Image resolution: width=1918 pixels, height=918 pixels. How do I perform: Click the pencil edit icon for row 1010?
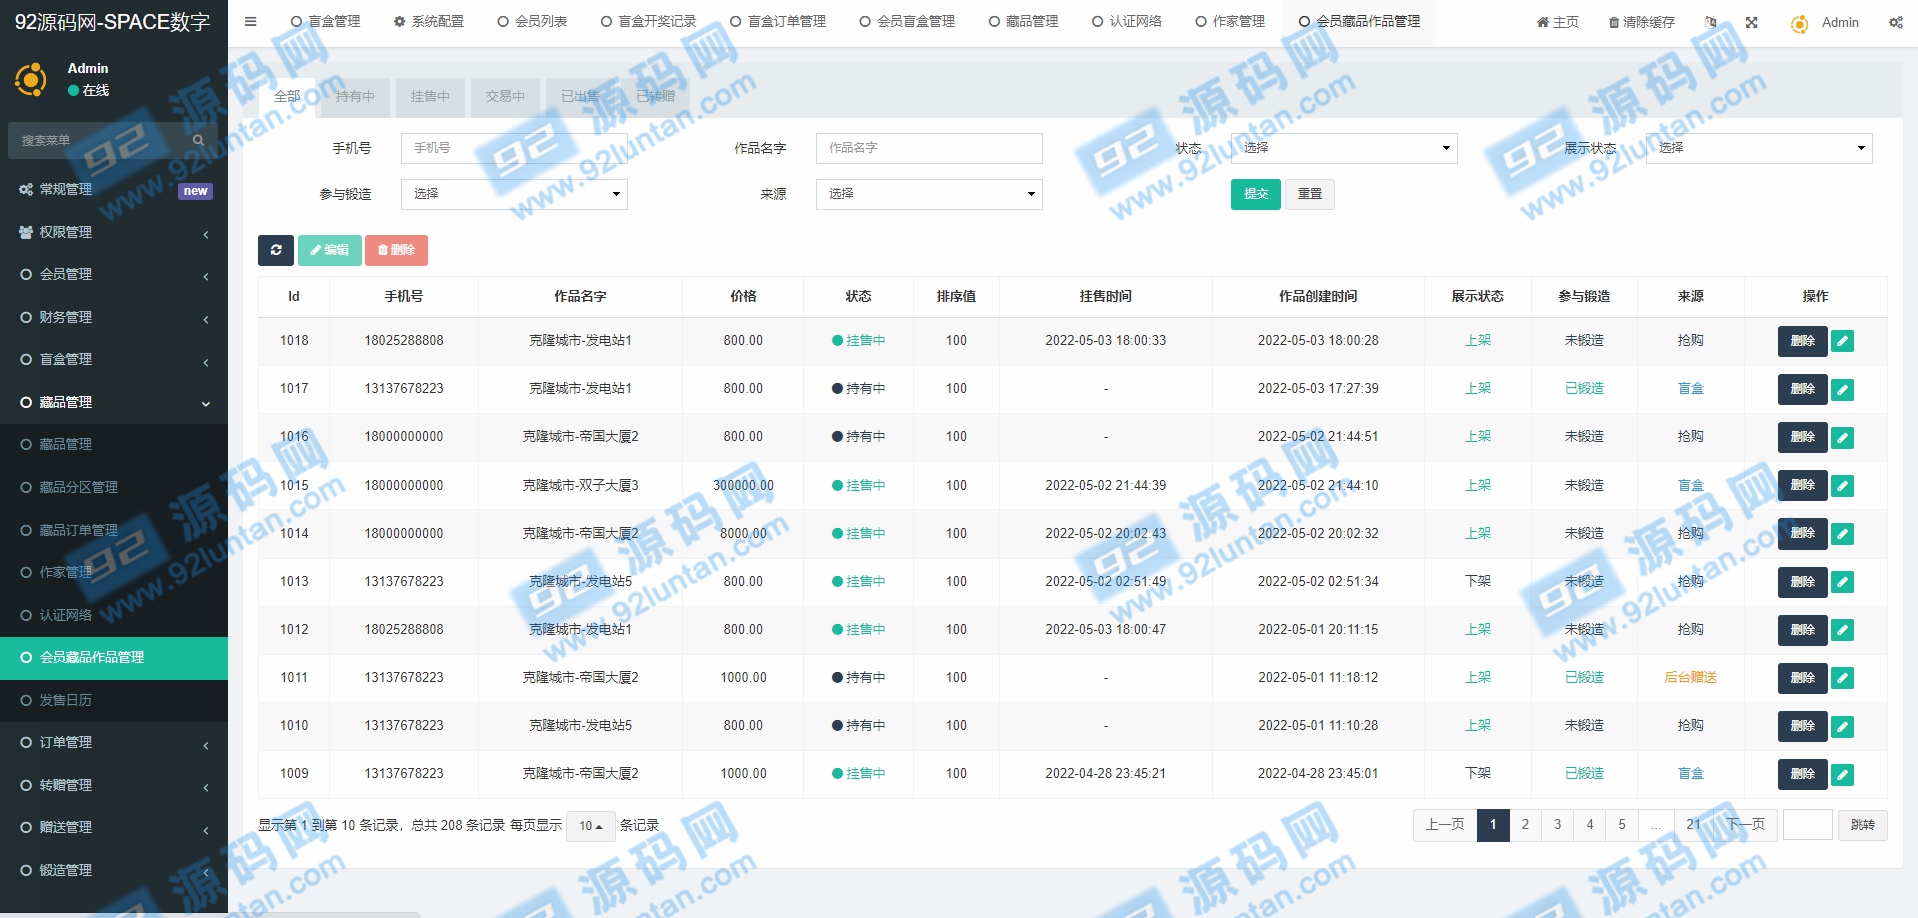(x=1842, y=725)
